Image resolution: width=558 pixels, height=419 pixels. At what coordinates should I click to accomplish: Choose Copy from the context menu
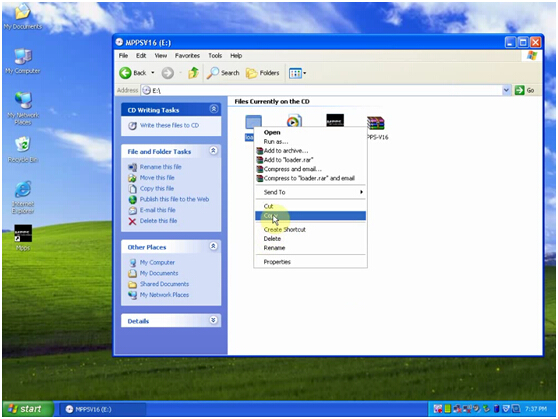pyautogui.click(x=310, y=216)
